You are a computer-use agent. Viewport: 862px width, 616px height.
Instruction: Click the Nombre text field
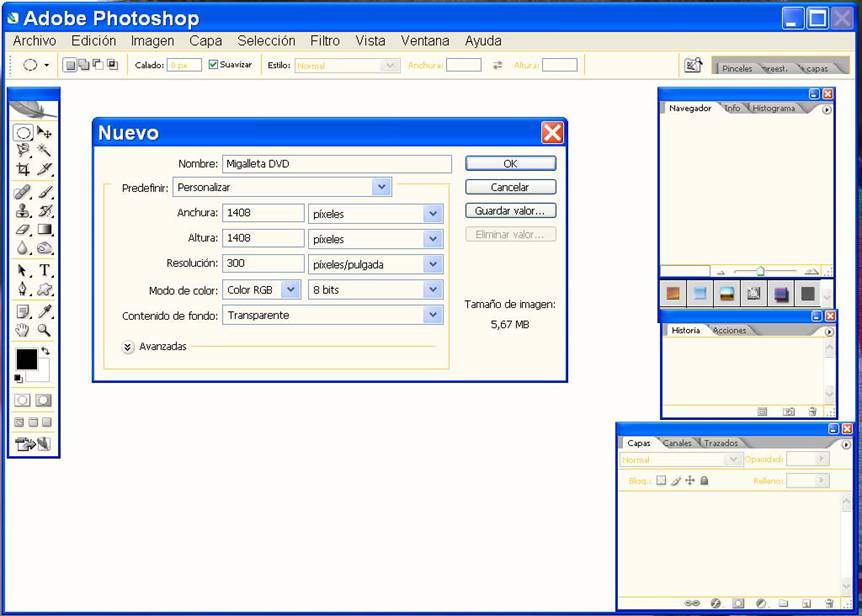coord(336,163)
